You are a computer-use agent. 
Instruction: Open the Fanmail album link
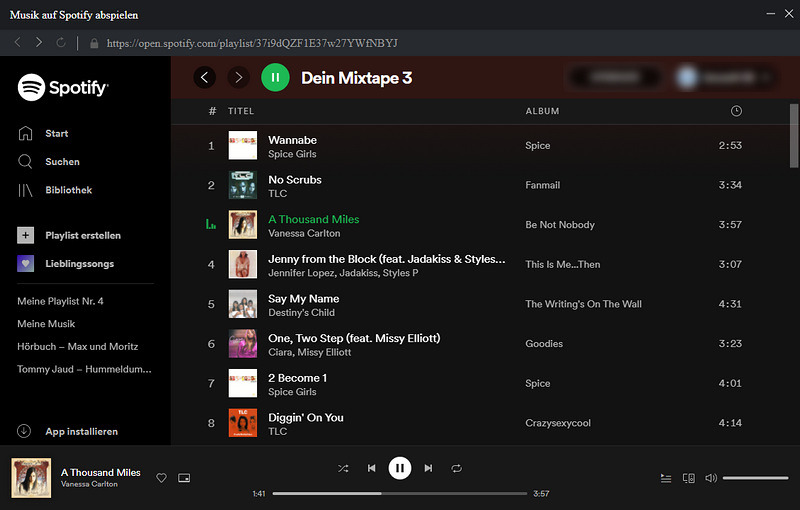(542, 185)
